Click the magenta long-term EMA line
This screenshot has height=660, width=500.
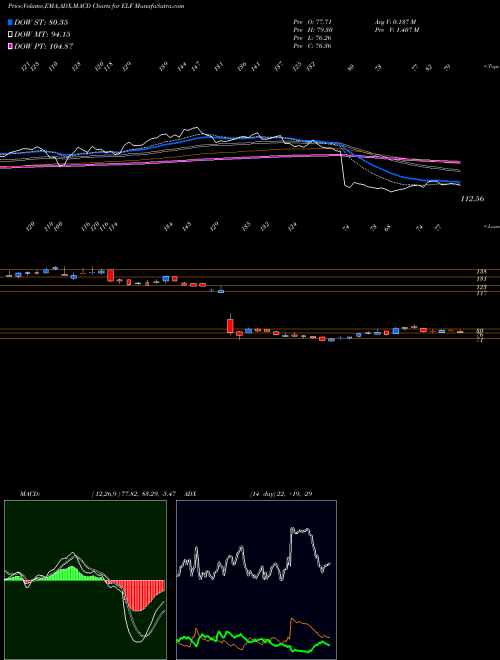(x=229, y=159)
